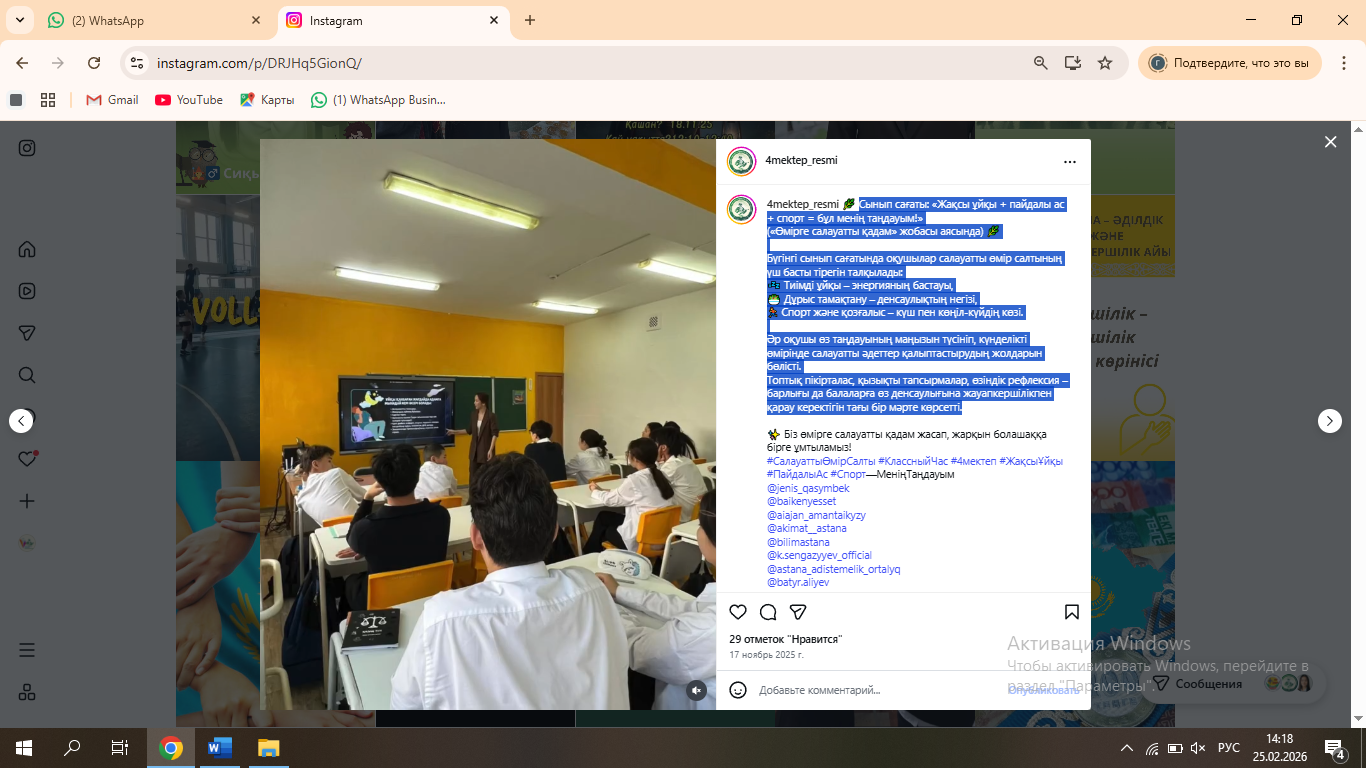The image size is (1366, 768).
Task: Open 4mektep_resmi profile from post header
Action: (x=801, y=161)
